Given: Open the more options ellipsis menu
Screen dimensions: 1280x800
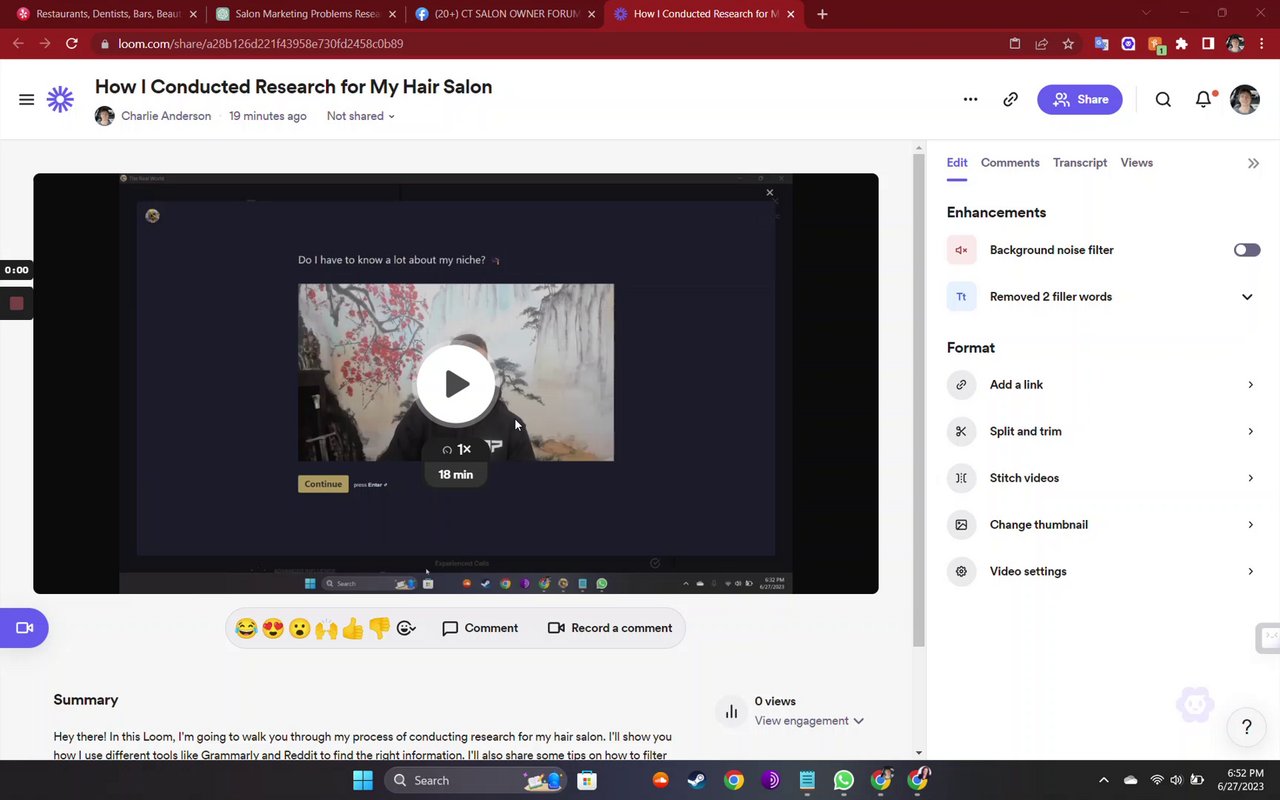Looking at the screenshot, I should click(x=970, y=99).
